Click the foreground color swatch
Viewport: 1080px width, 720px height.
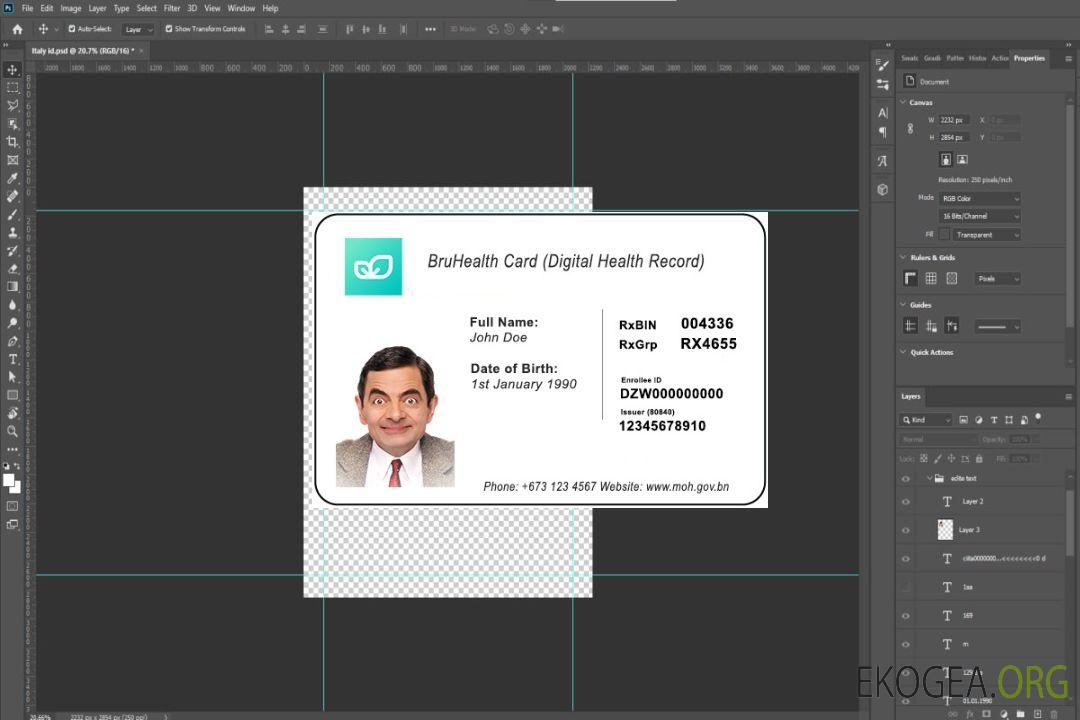(x=8, y=480)
